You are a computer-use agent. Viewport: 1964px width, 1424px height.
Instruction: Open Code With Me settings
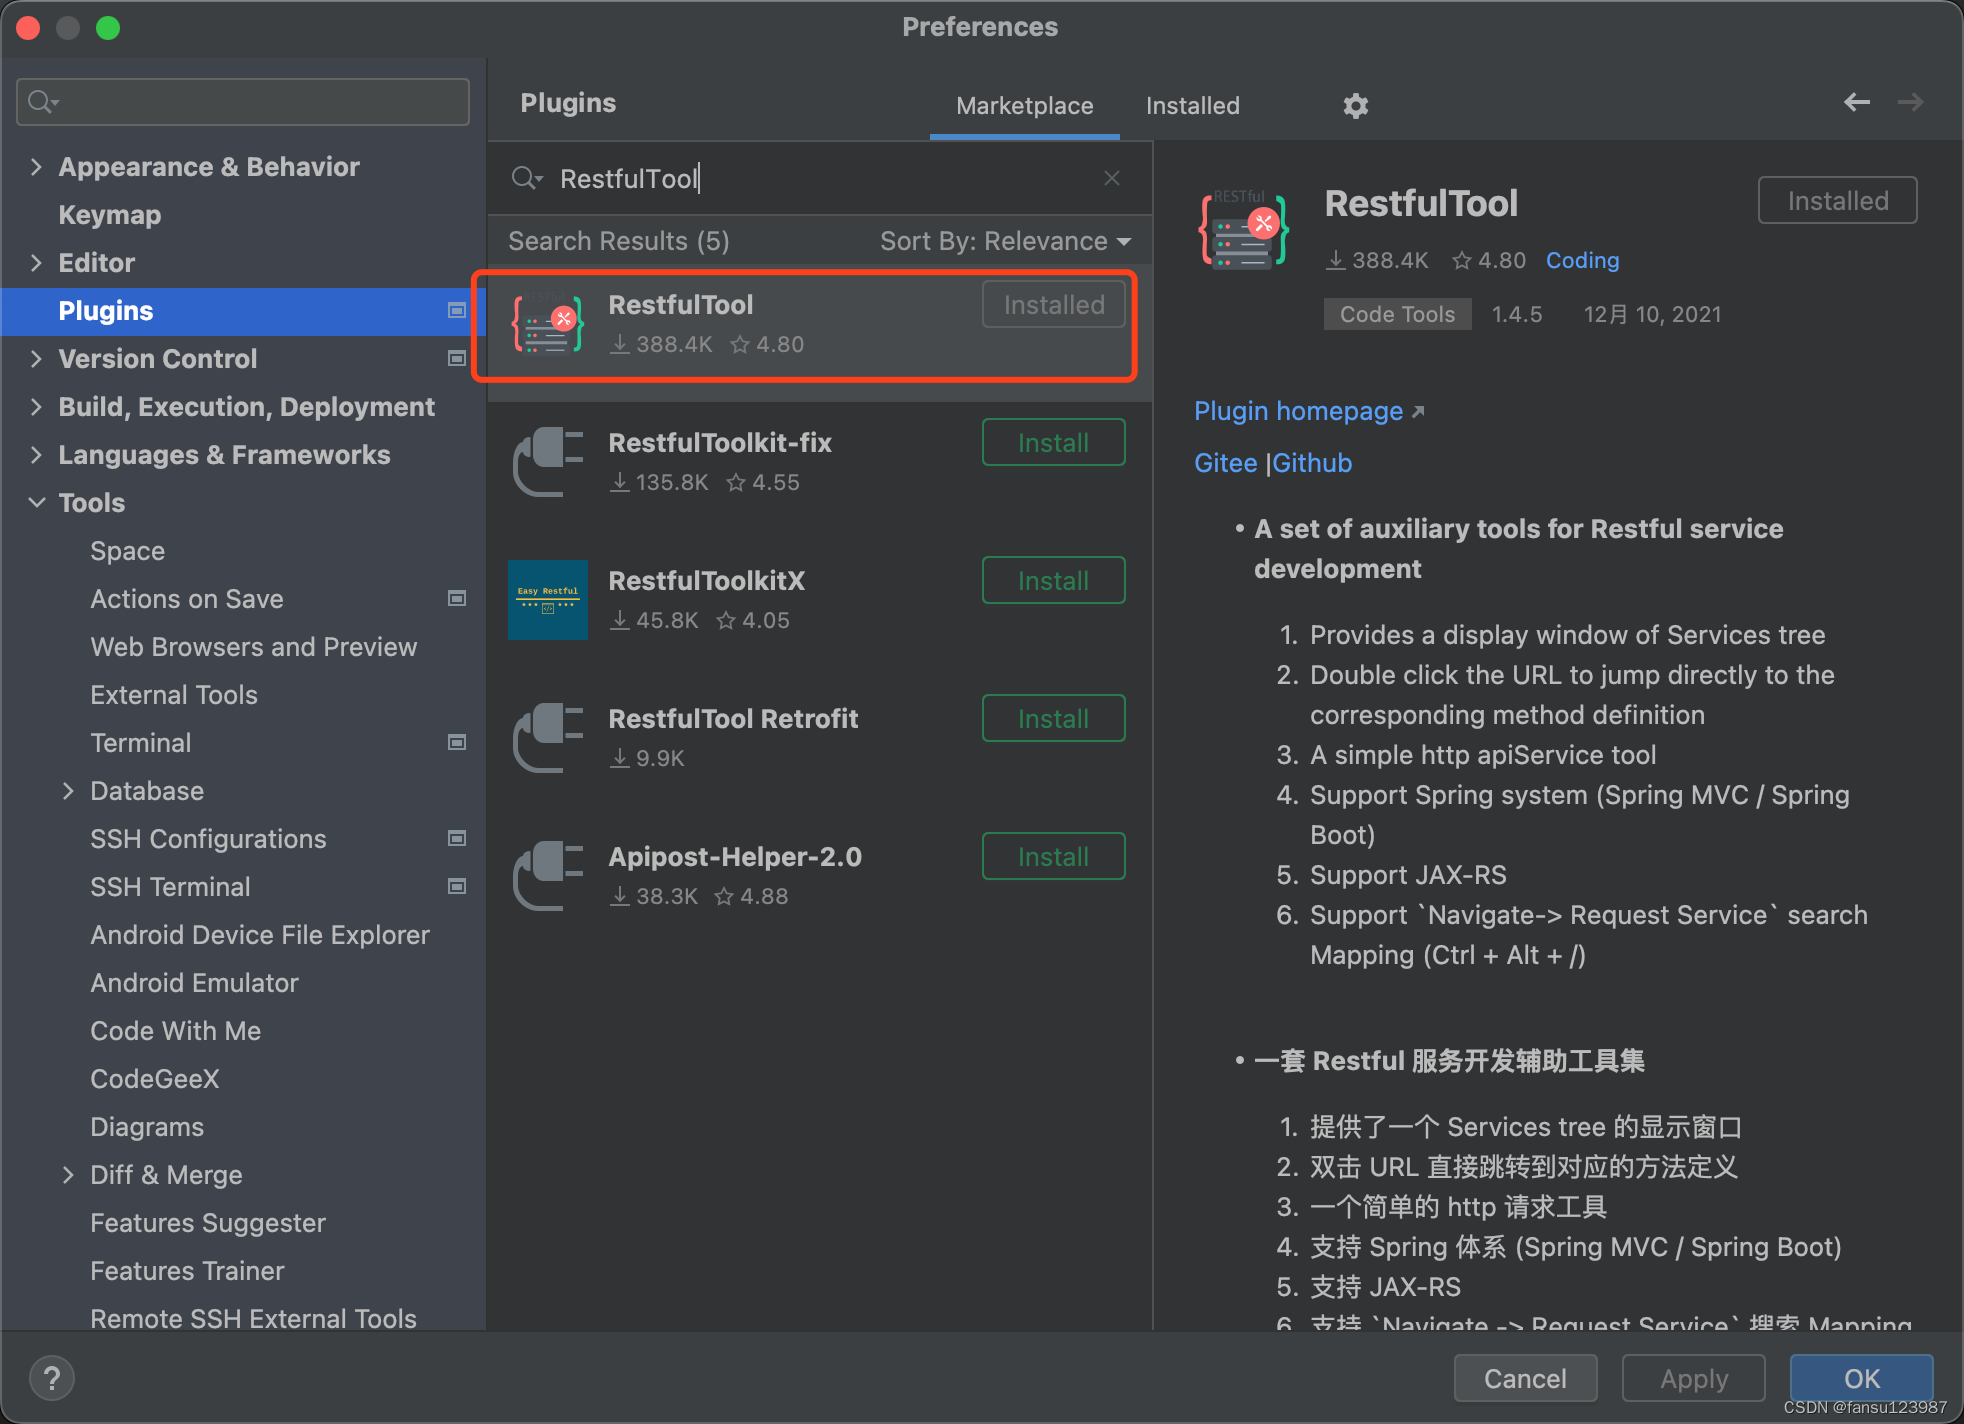[x=175, y=1030]
